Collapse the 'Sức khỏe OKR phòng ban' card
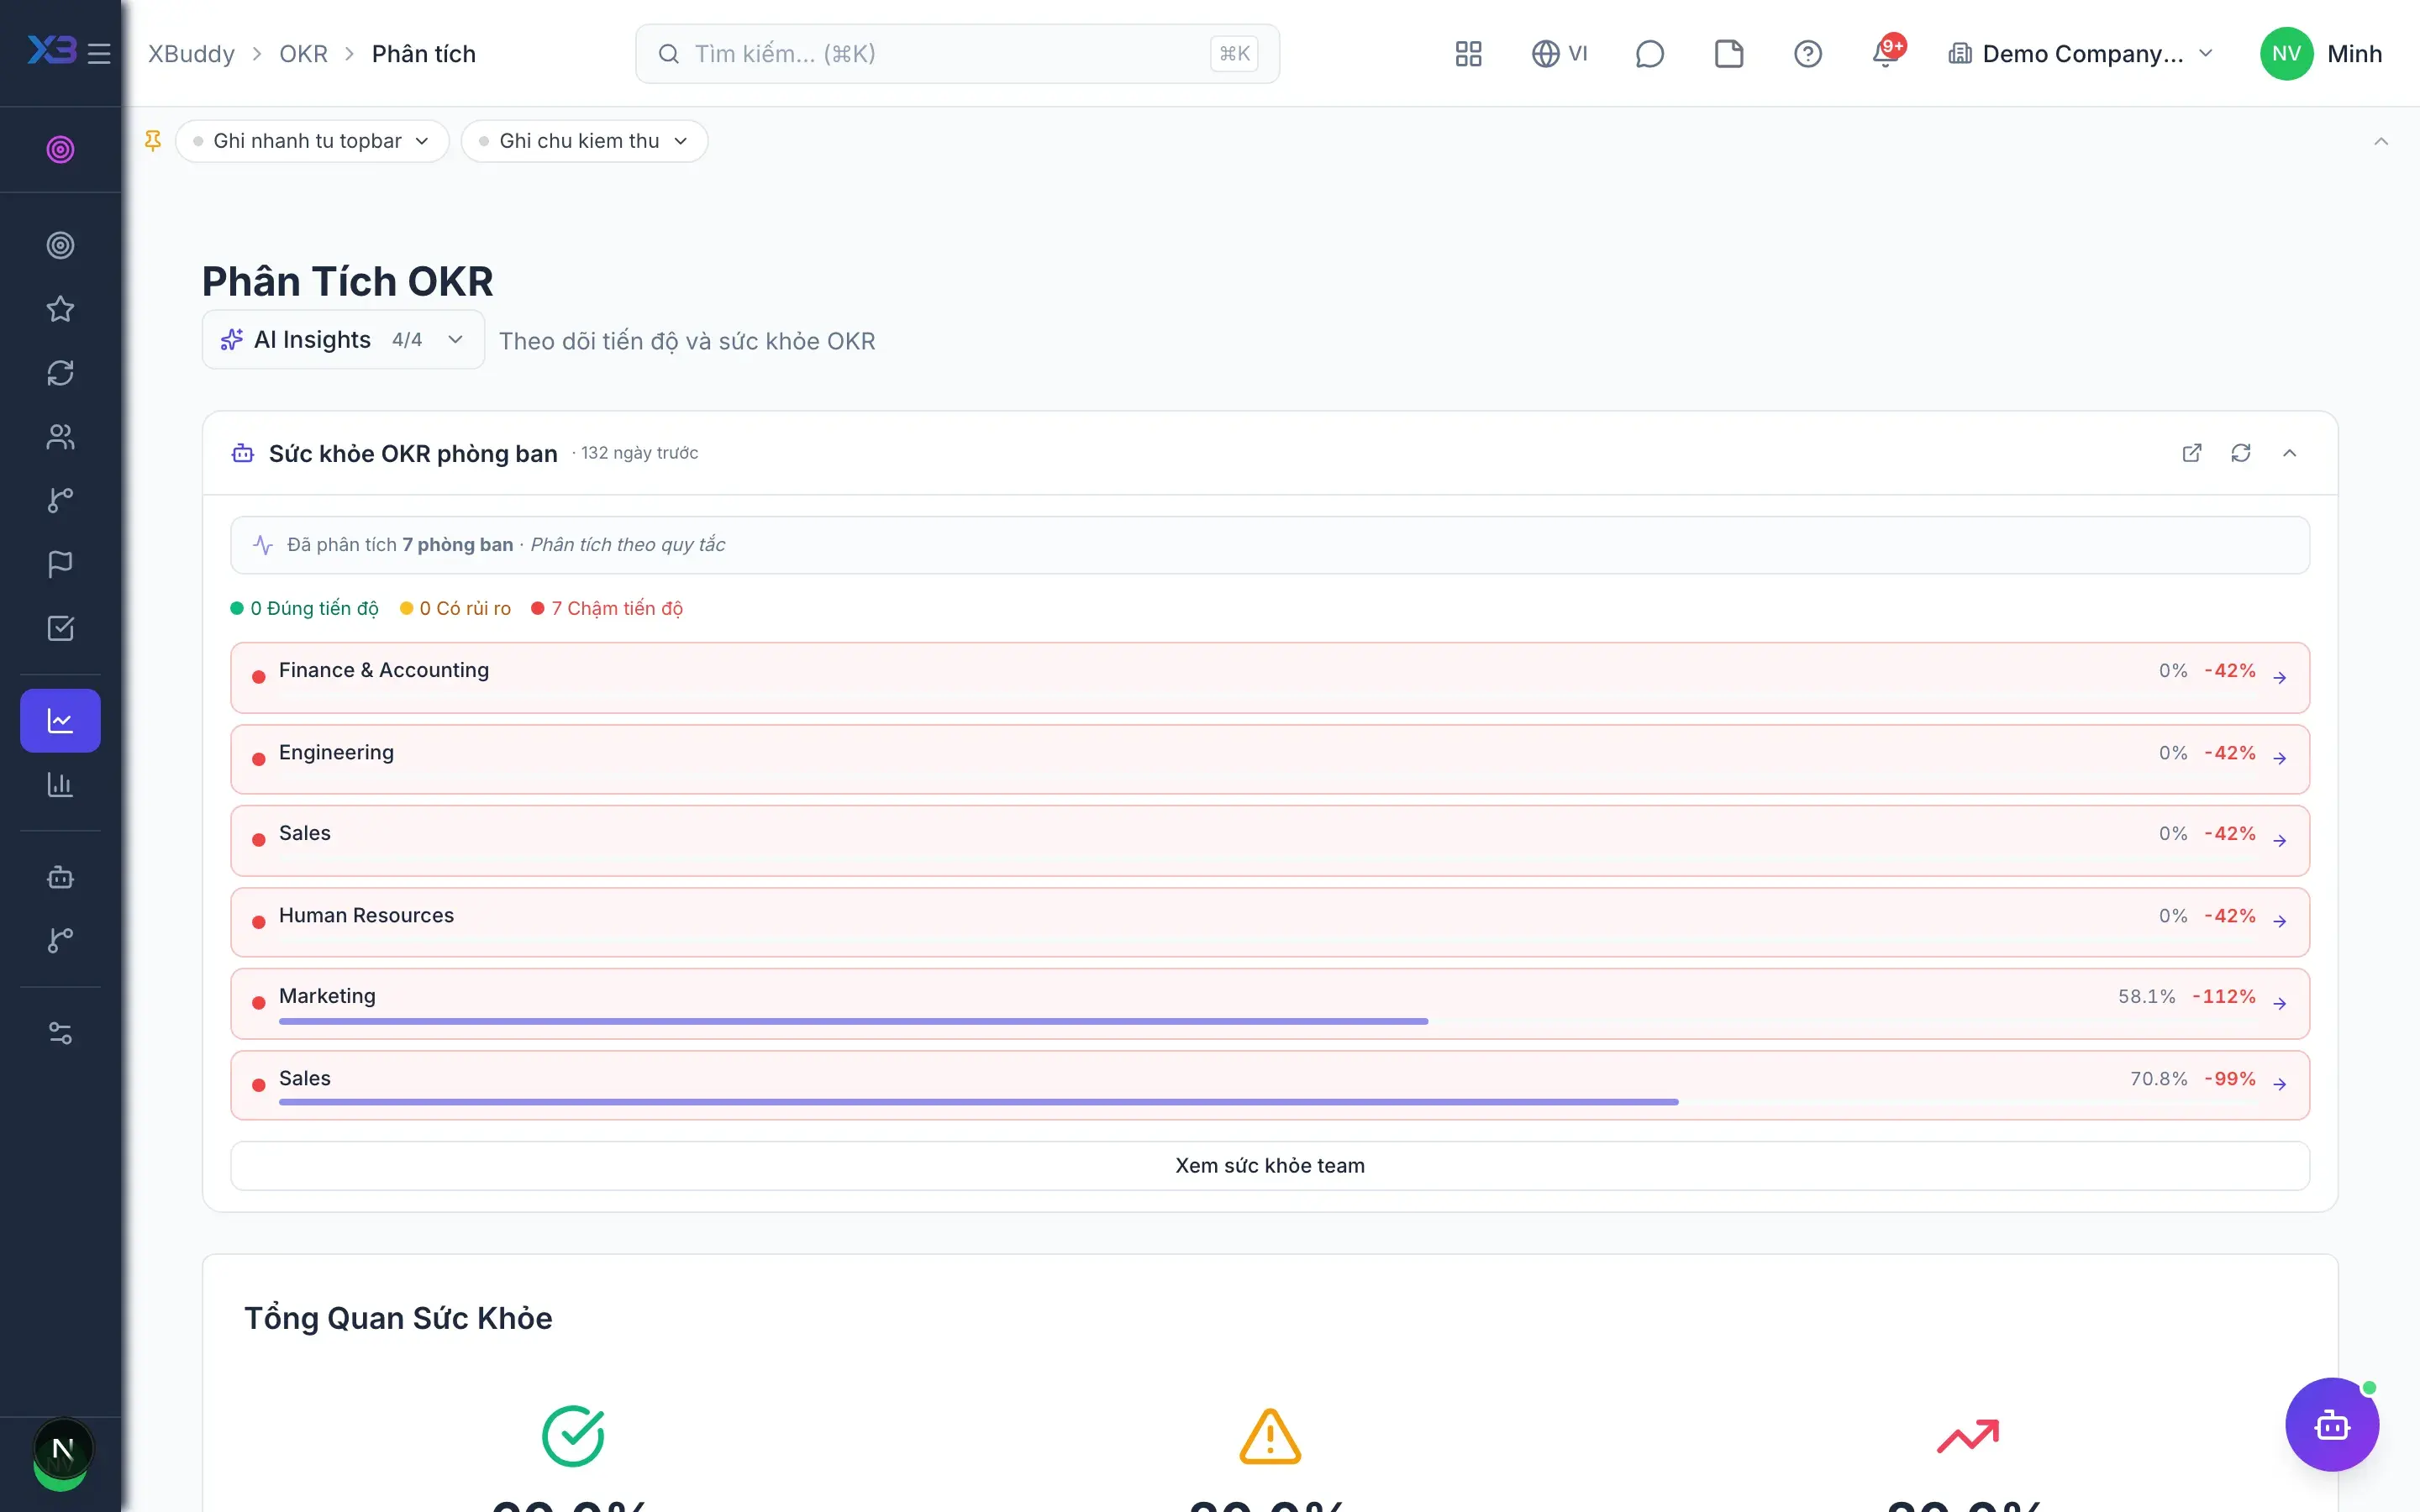The height and width of the screenshot is (1512, 2420). [x=2289, y=453]
